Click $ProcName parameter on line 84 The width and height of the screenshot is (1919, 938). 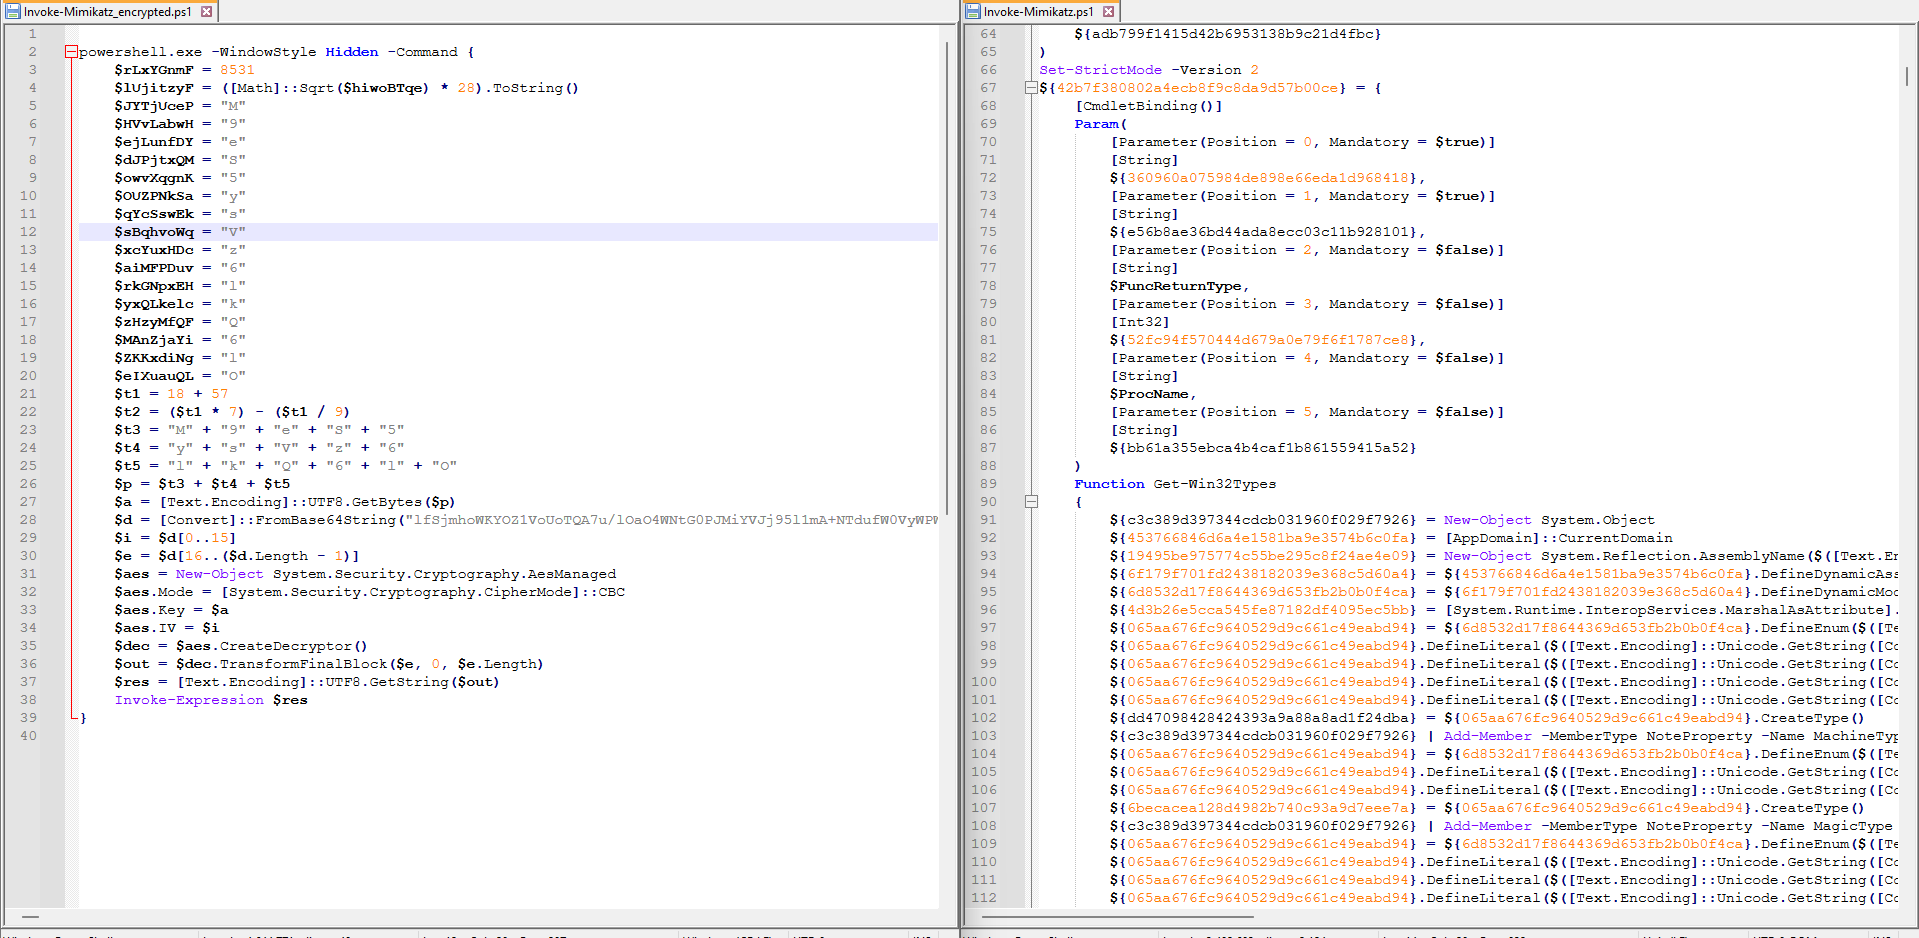1149,394
